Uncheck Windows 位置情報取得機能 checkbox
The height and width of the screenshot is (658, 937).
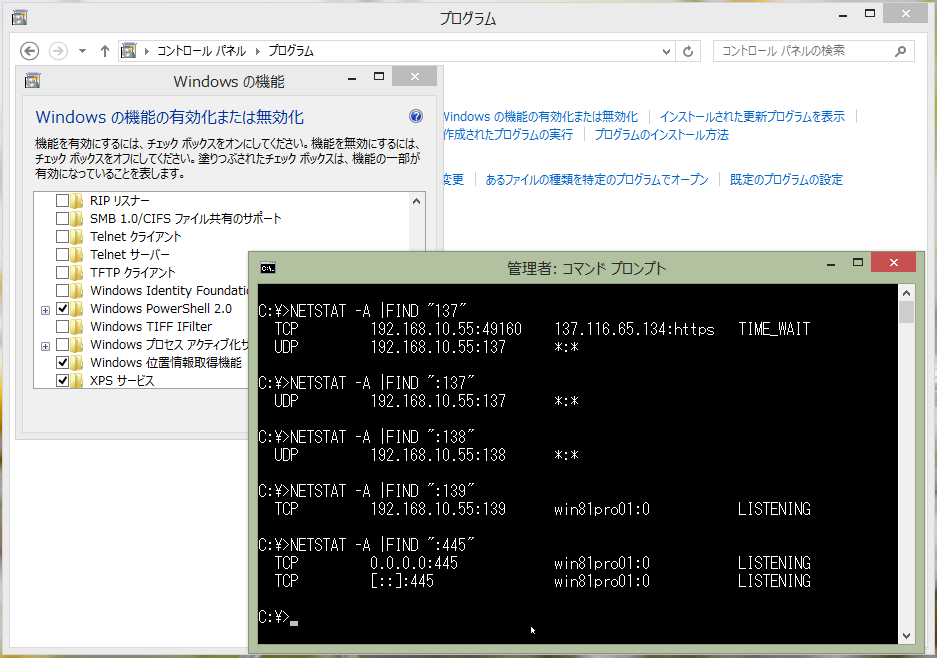62,362
